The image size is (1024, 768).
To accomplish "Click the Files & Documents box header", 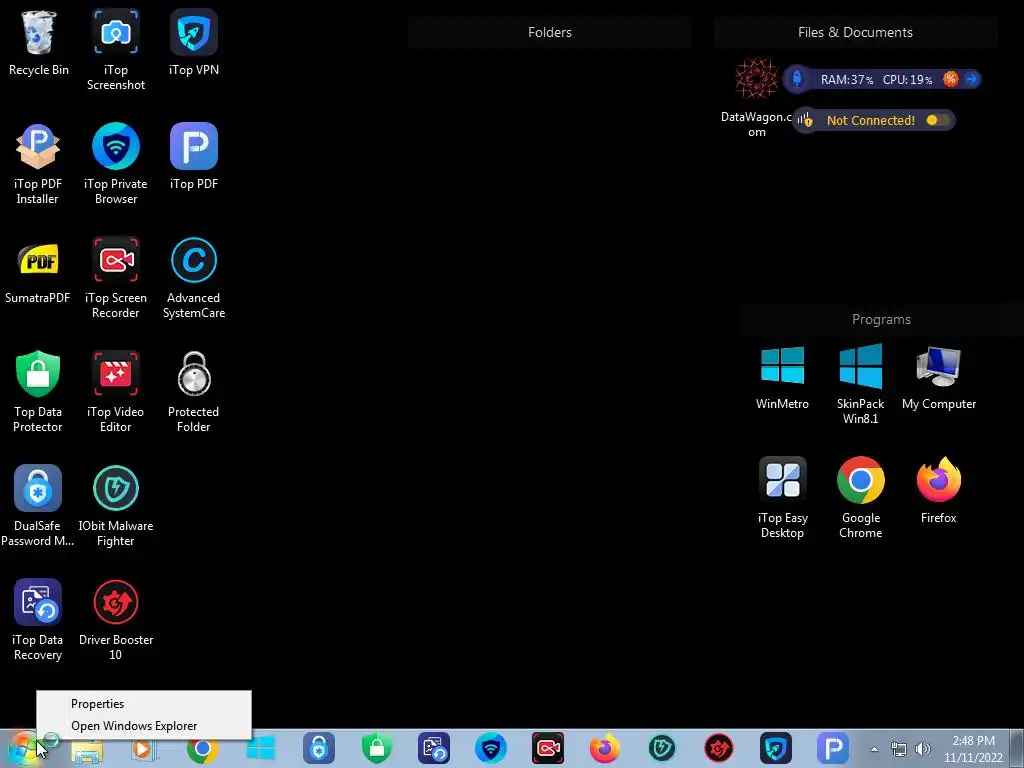I will coord(855,33).
